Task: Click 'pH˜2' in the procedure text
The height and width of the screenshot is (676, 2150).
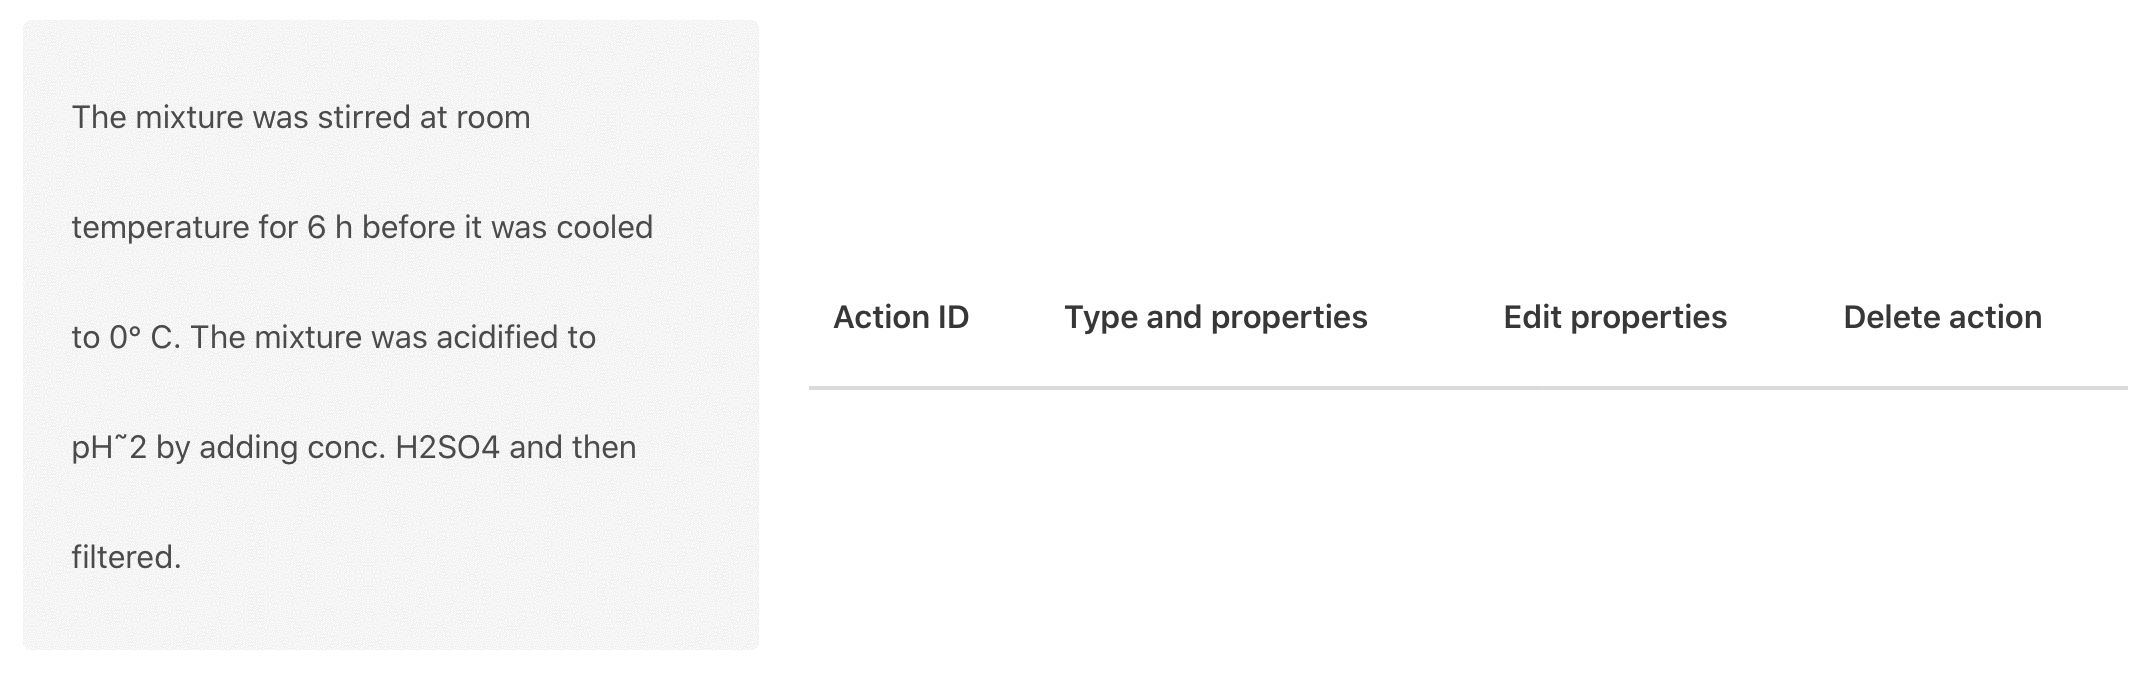Action: pos(109,447)
